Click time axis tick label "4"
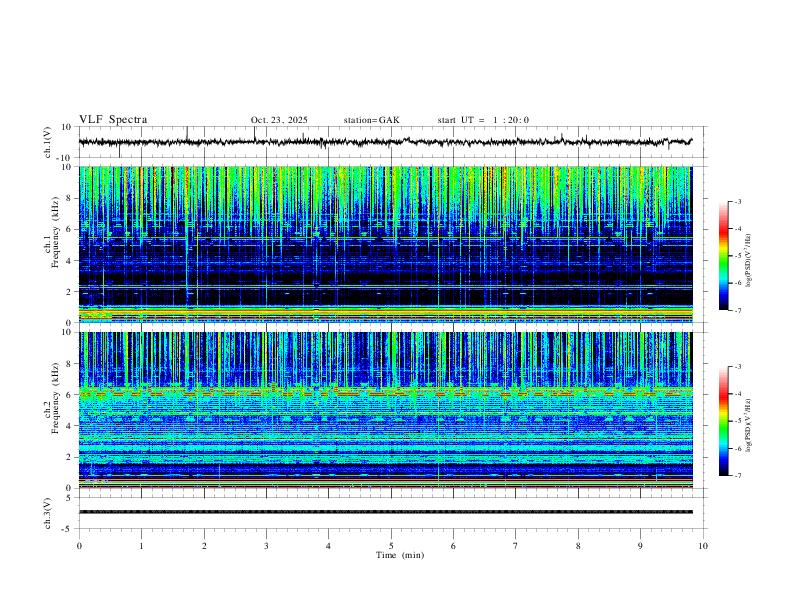The width and height of the screenshot is (792, 612). [x=328, y=546]
